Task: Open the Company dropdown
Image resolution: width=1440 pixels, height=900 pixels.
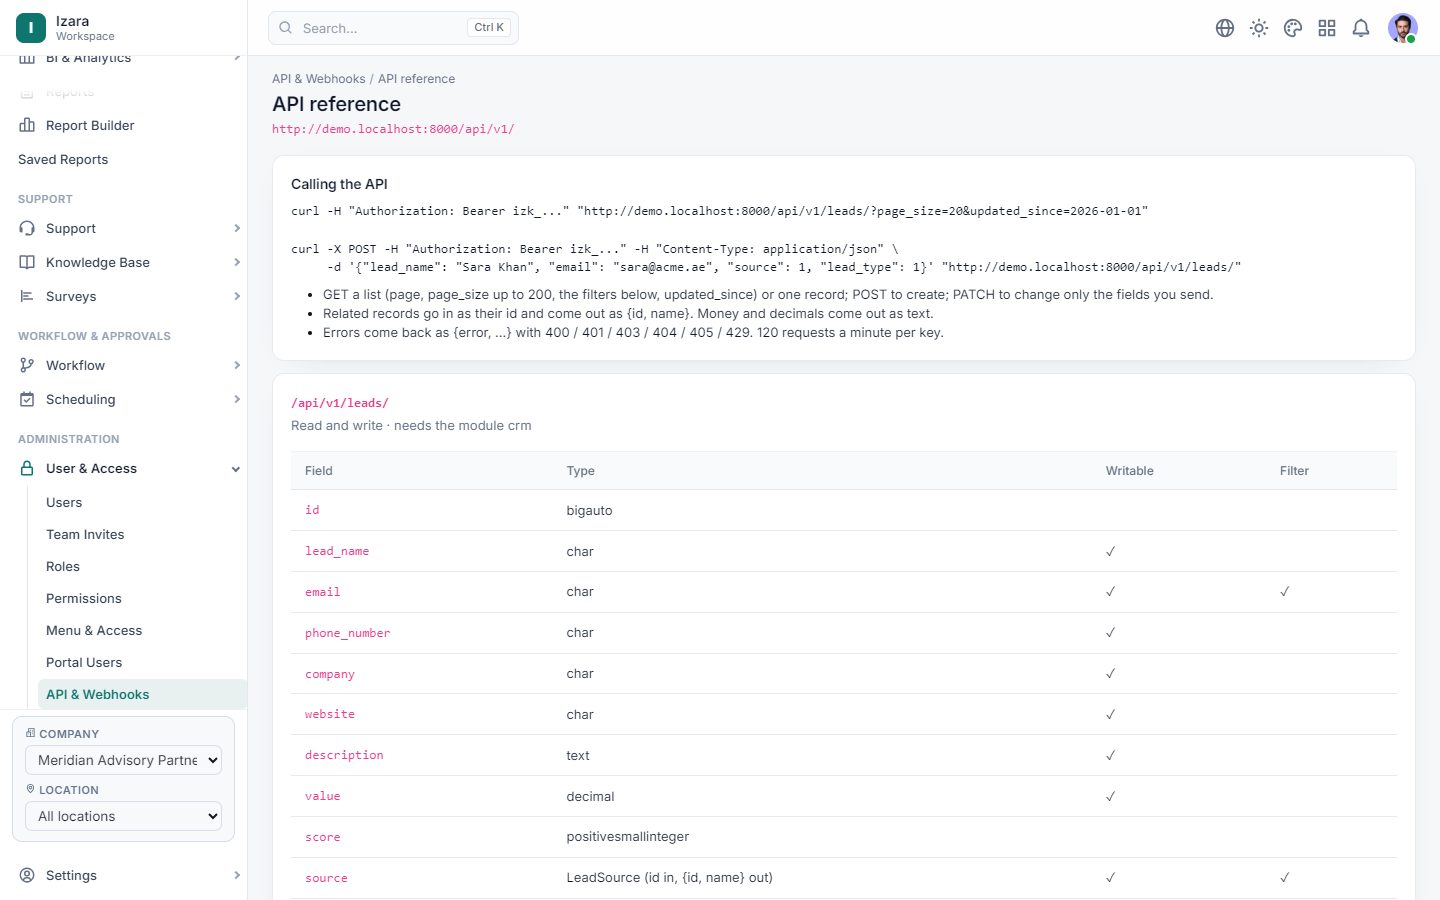Action: pyautogui.click(x=123, y=760)
